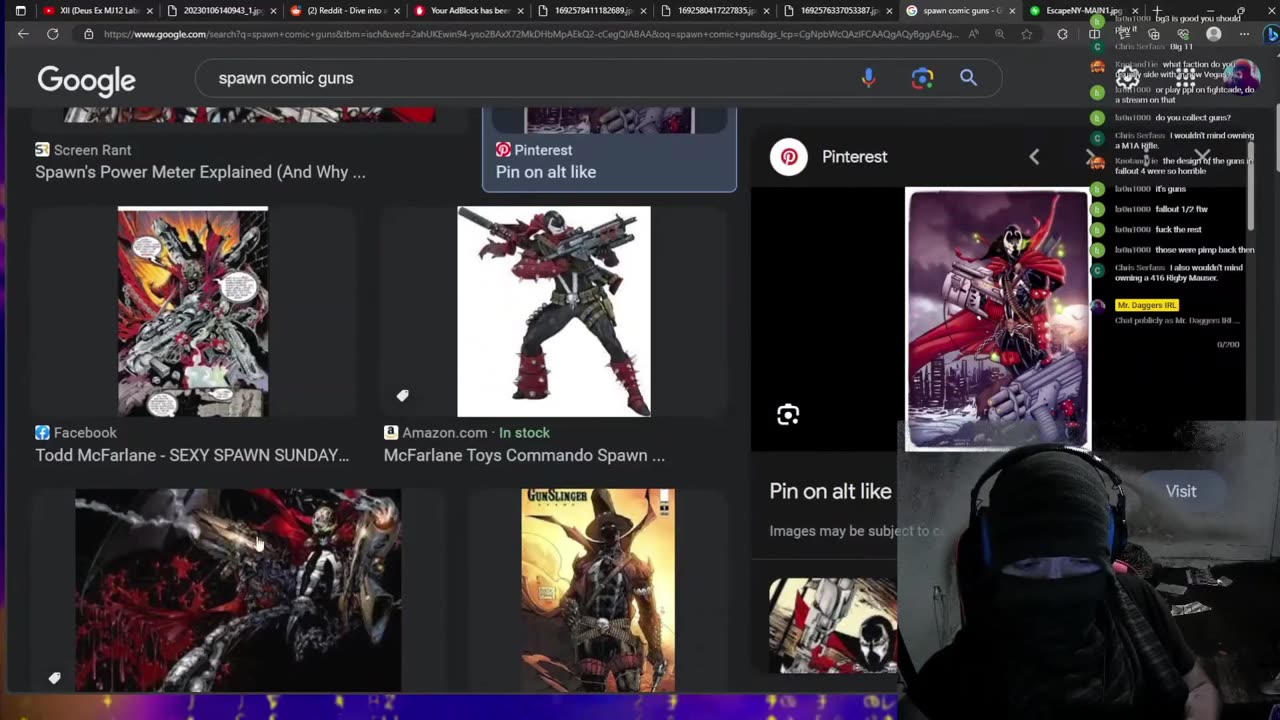
Task: Open Todd McFarlane - SEXY SPAWN SUNDAY link
Action: 192,455
